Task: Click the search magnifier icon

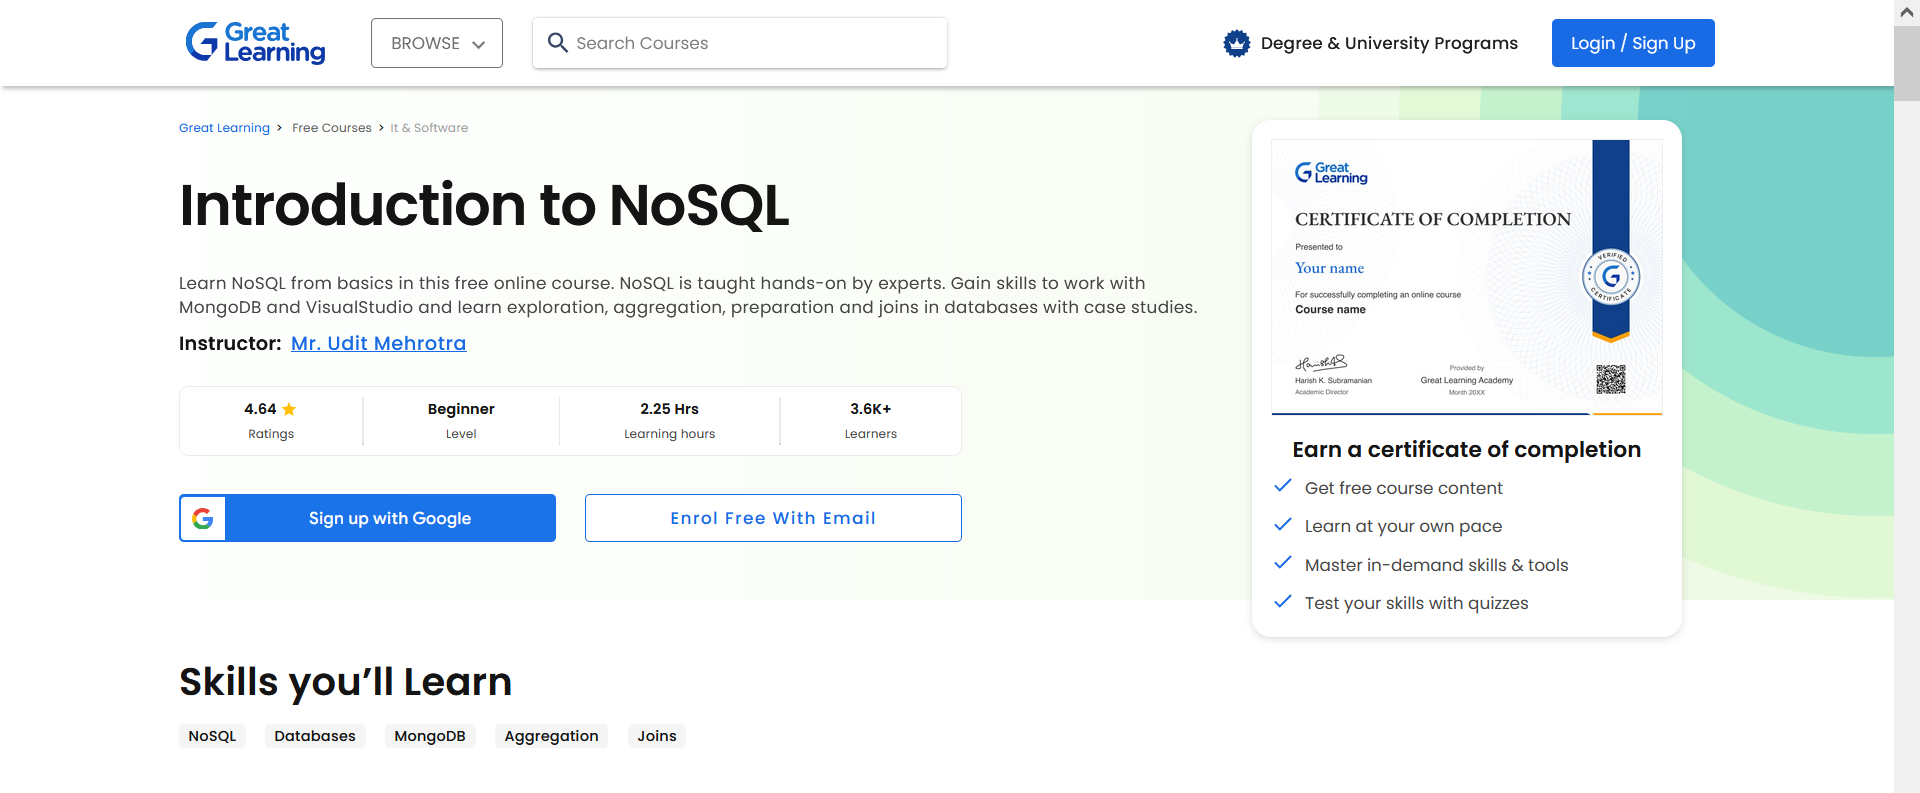Action: point(558,43)
